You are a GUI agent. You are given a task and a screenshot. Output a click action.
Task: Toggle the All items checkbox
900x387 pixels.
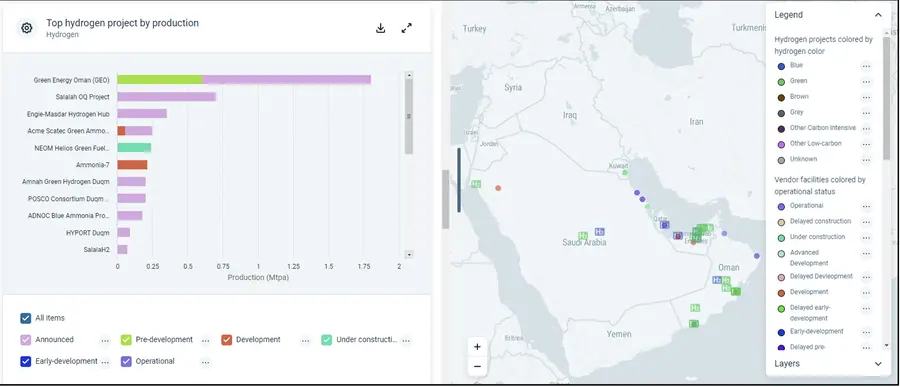coord(25,318)
